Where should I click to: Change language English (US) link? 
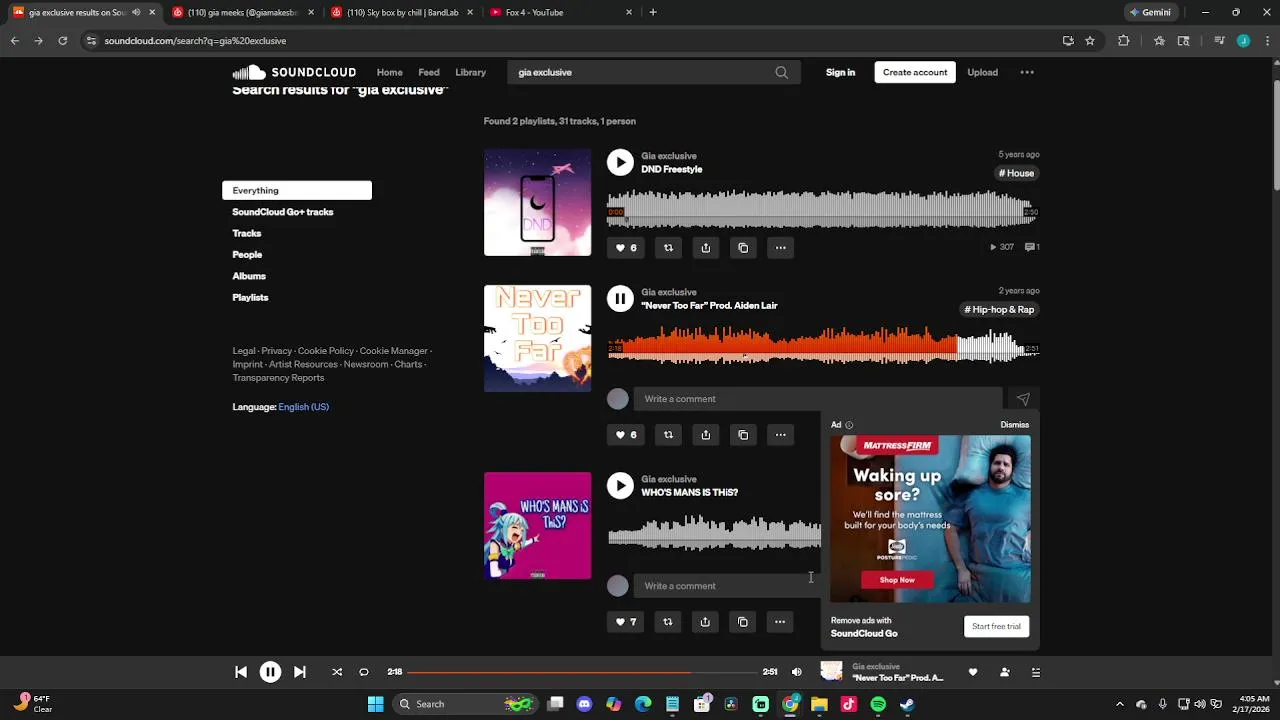[303, 407]
